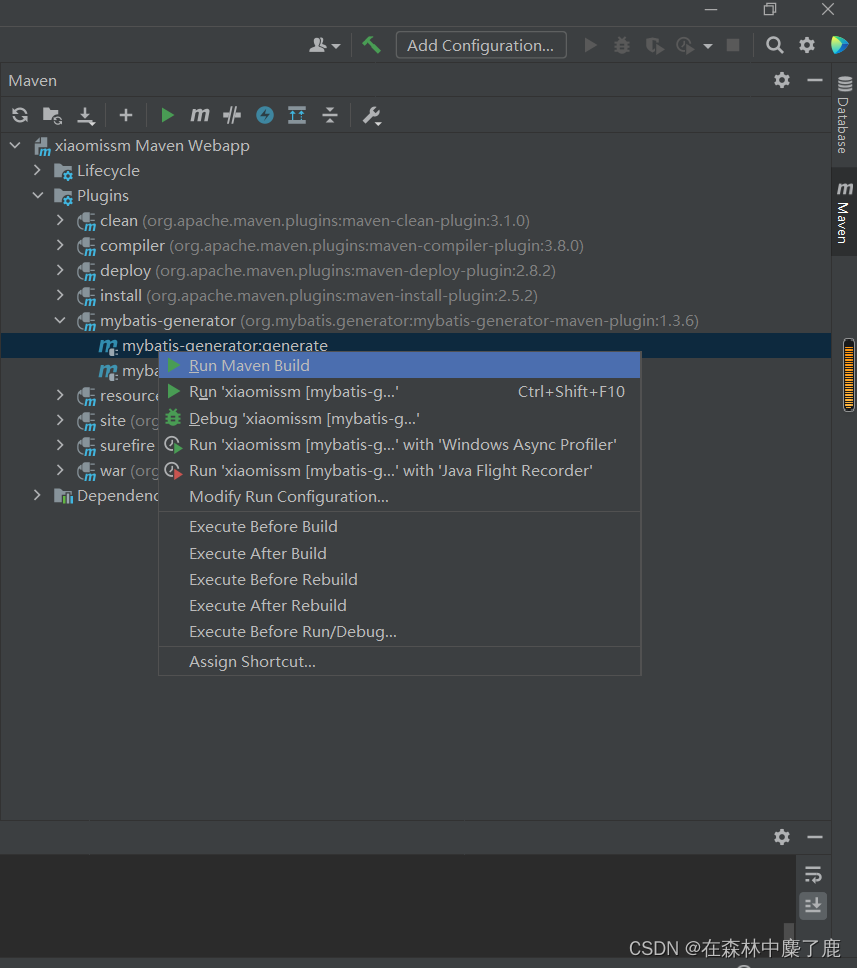Open Search Everywhere magnifier
Image resolution: width=857 pixels, height=968 pixels.
(774, 45)
